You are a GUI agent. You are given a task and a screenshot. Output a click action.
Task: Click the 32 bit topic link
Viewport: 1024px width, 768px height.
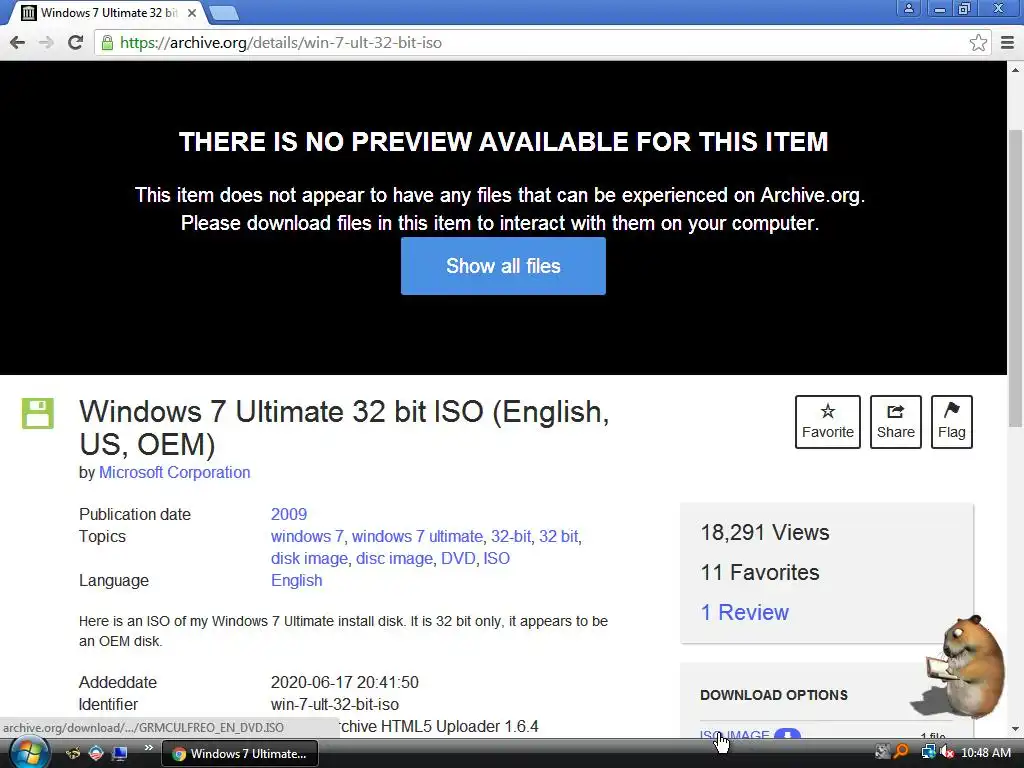point(558,536)
